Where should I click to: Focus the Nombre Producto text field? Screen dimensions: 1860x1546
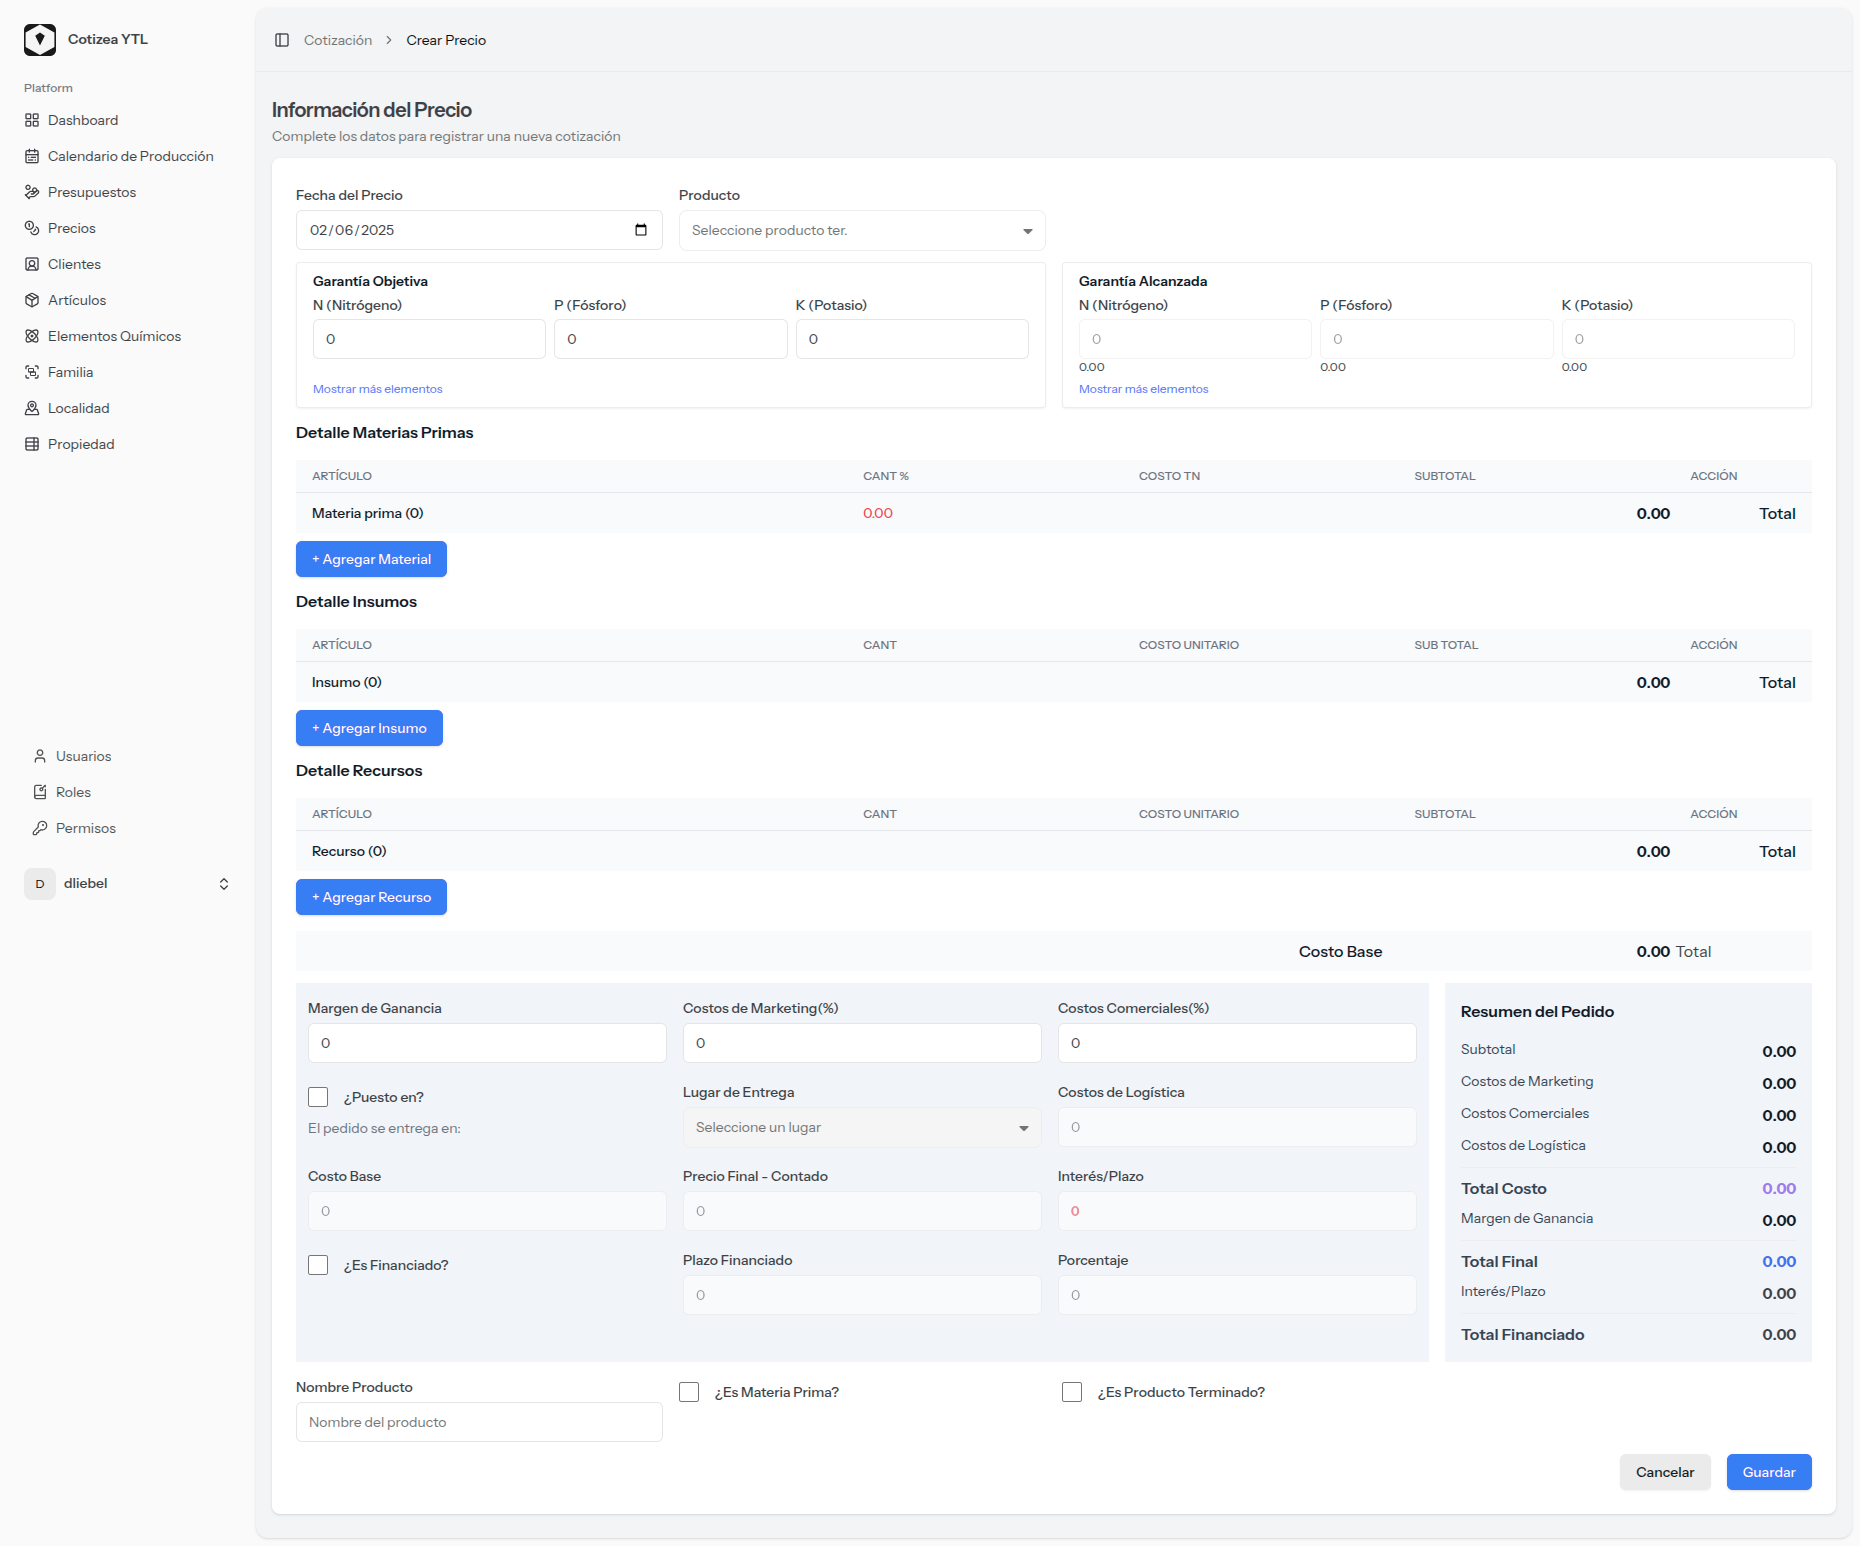click(x=479, y=1422)
